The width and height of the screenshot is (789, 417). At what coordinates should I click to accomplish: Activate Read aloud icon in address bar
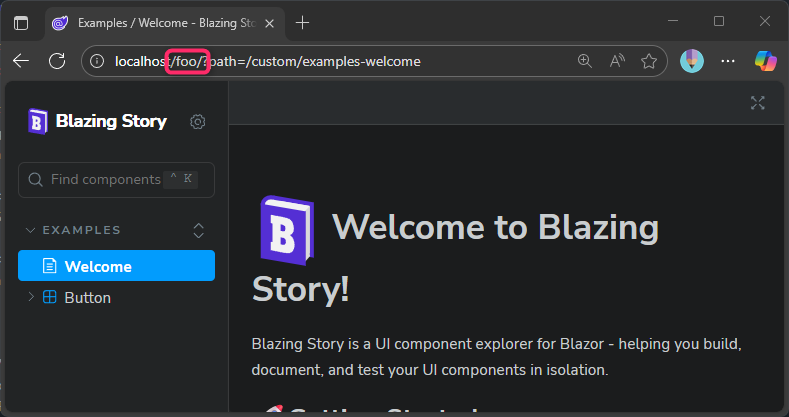tap(617, 61)
